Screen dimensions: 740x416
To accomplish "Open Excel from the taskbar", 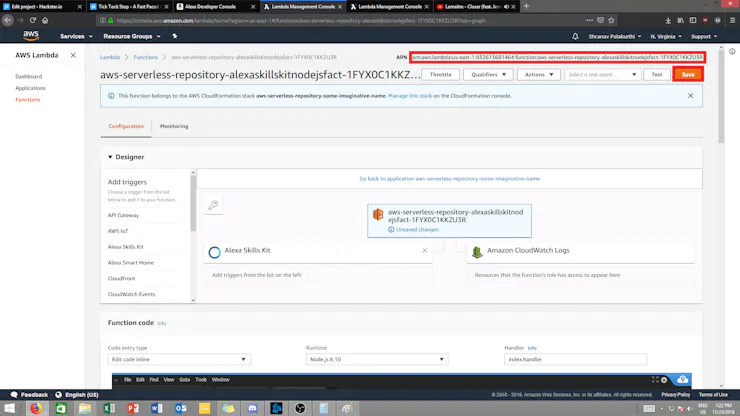I will [x=109, y=408].
